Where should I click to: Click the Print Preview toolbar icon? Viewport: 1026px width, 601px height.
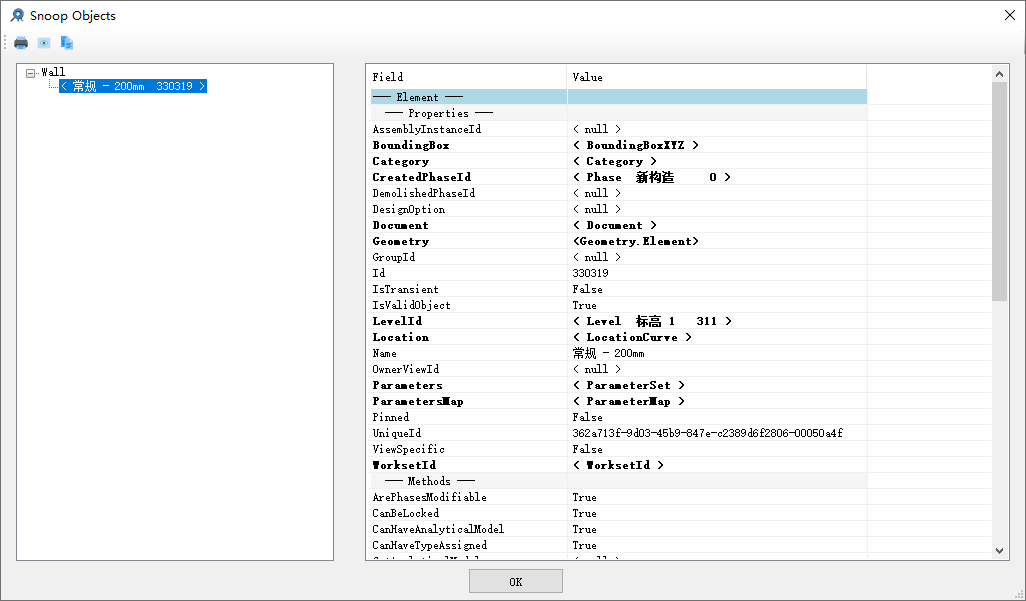(44, 43)
